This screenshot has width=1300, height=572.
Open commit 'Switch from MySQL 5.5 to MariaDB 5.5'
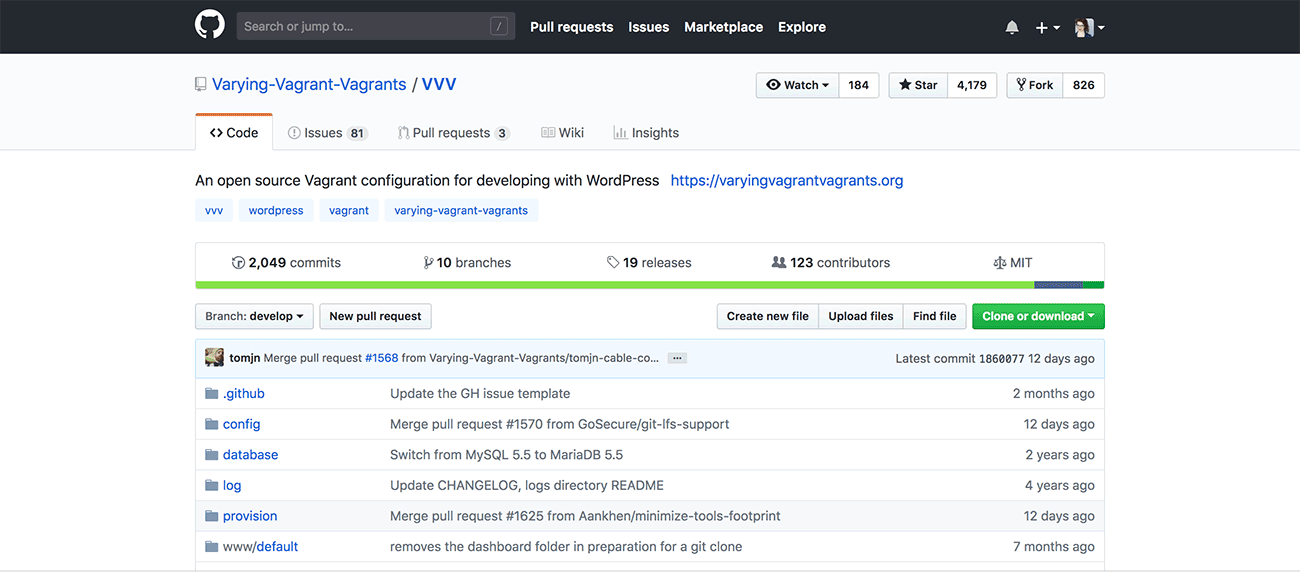pyautogui.click(x=506, y=455)
